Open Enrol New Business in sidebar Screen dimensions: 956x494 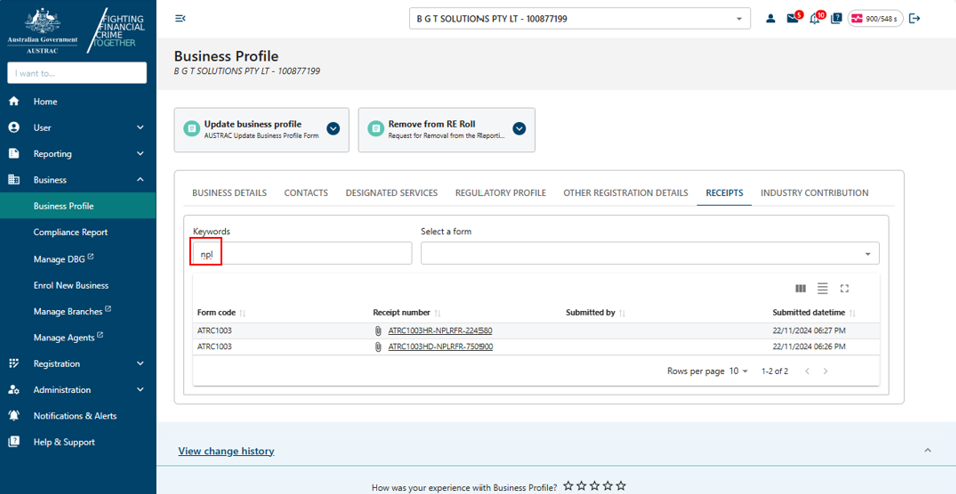click(x=71, y=285)
